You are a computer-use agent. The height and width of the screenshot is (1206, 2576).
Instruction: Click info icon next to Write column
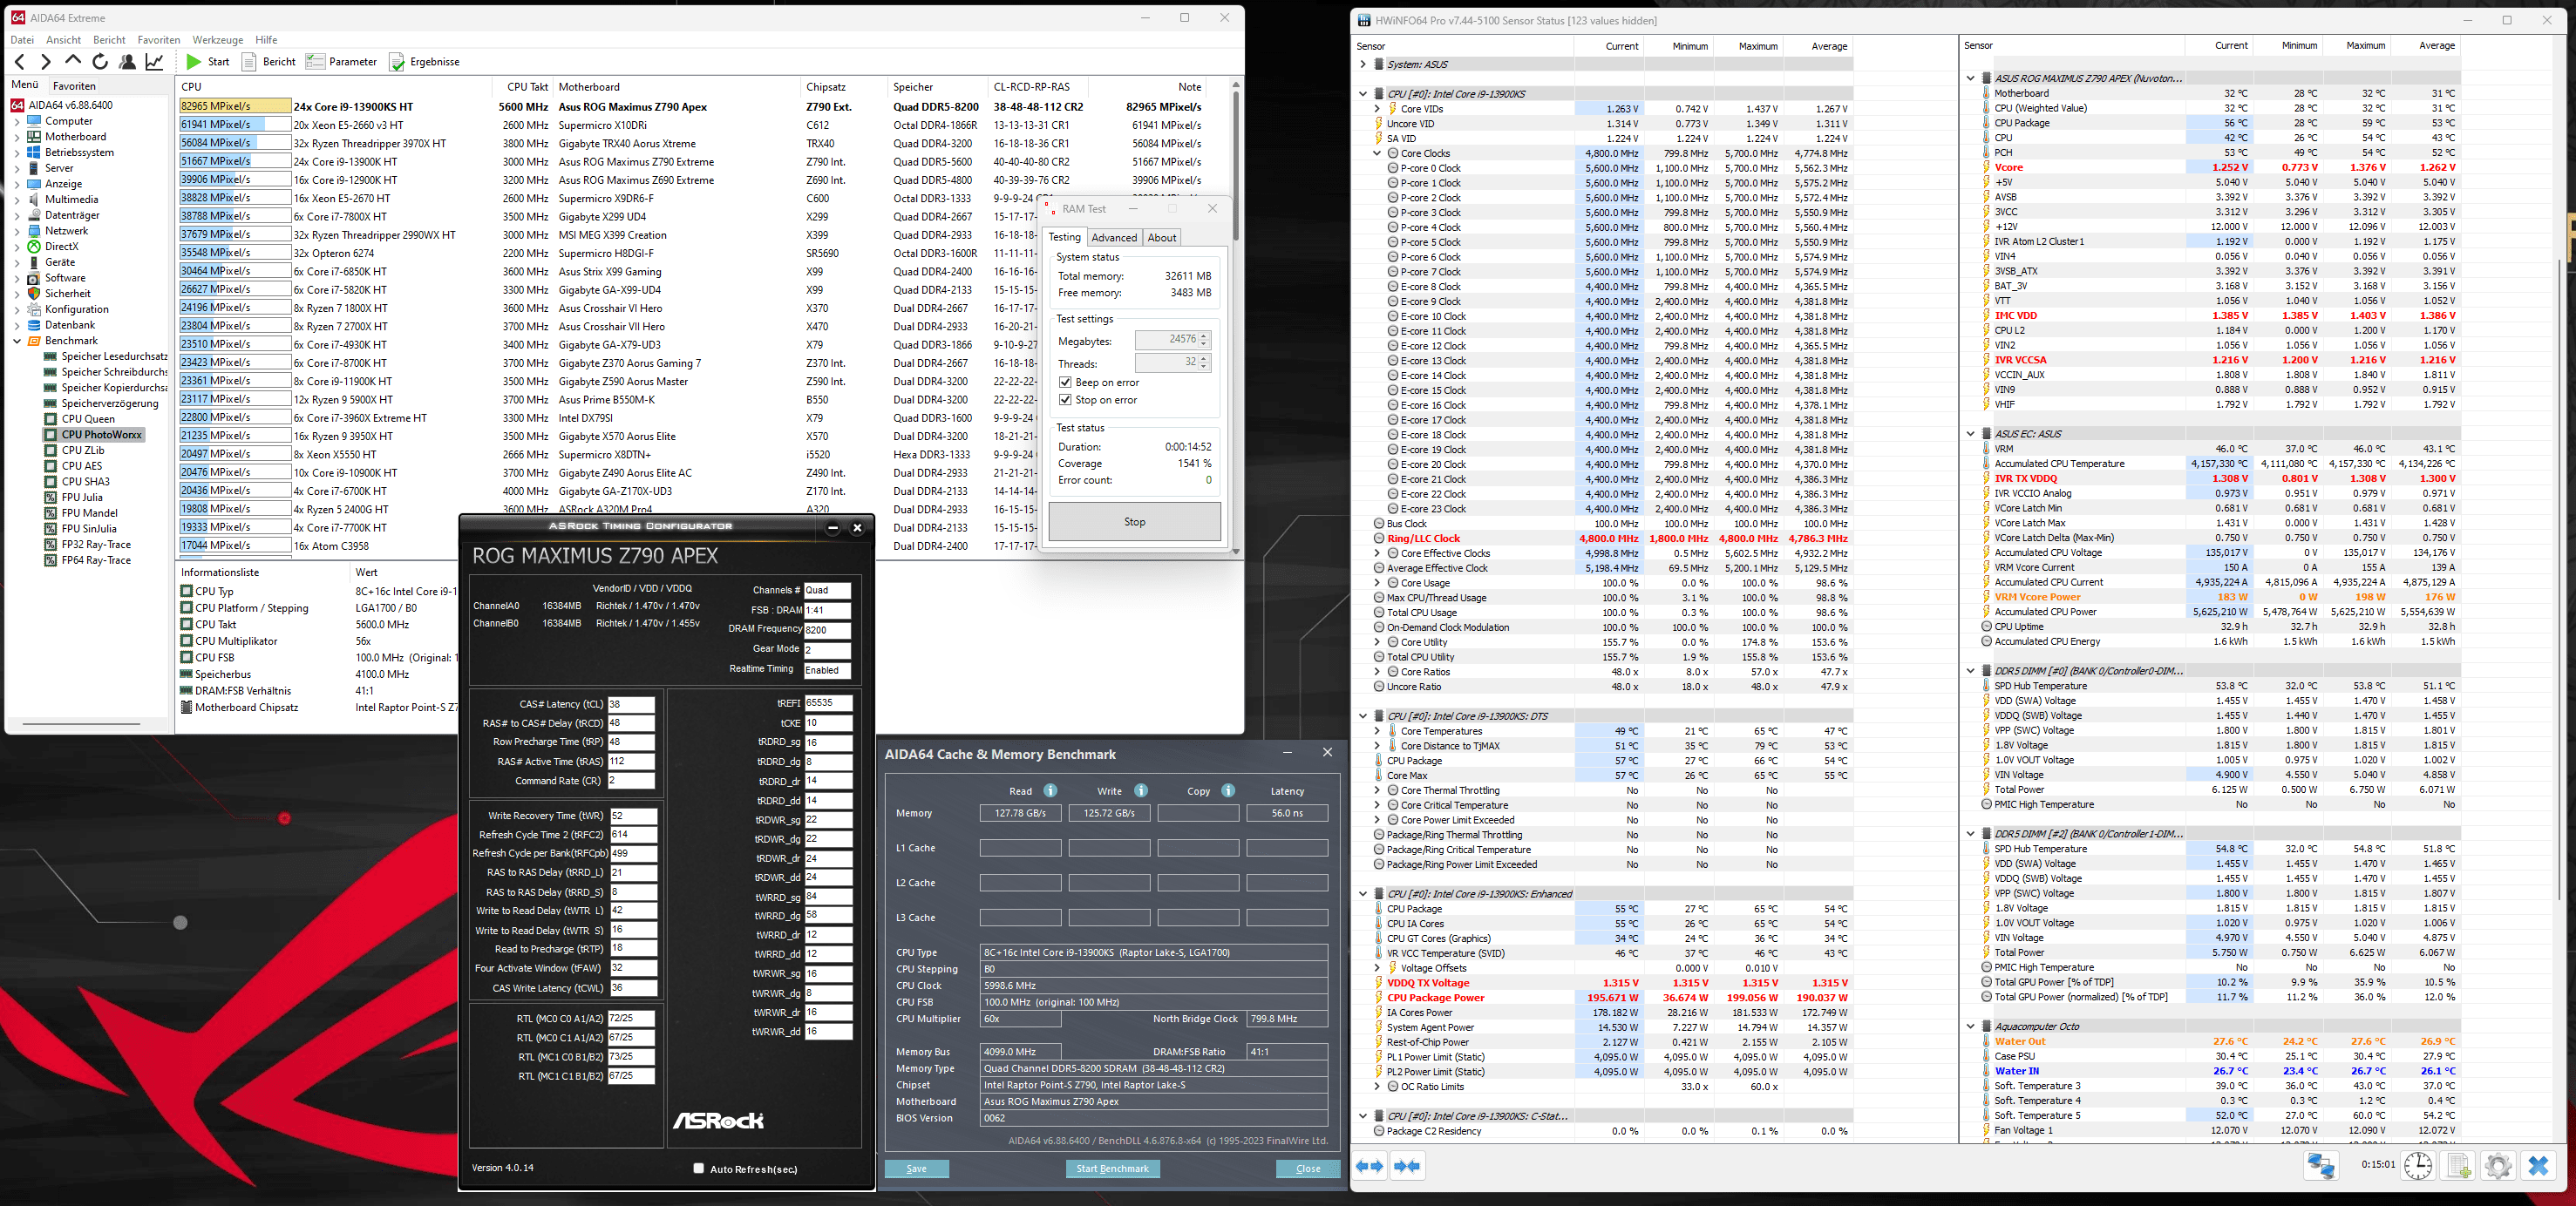(1141, 791)
